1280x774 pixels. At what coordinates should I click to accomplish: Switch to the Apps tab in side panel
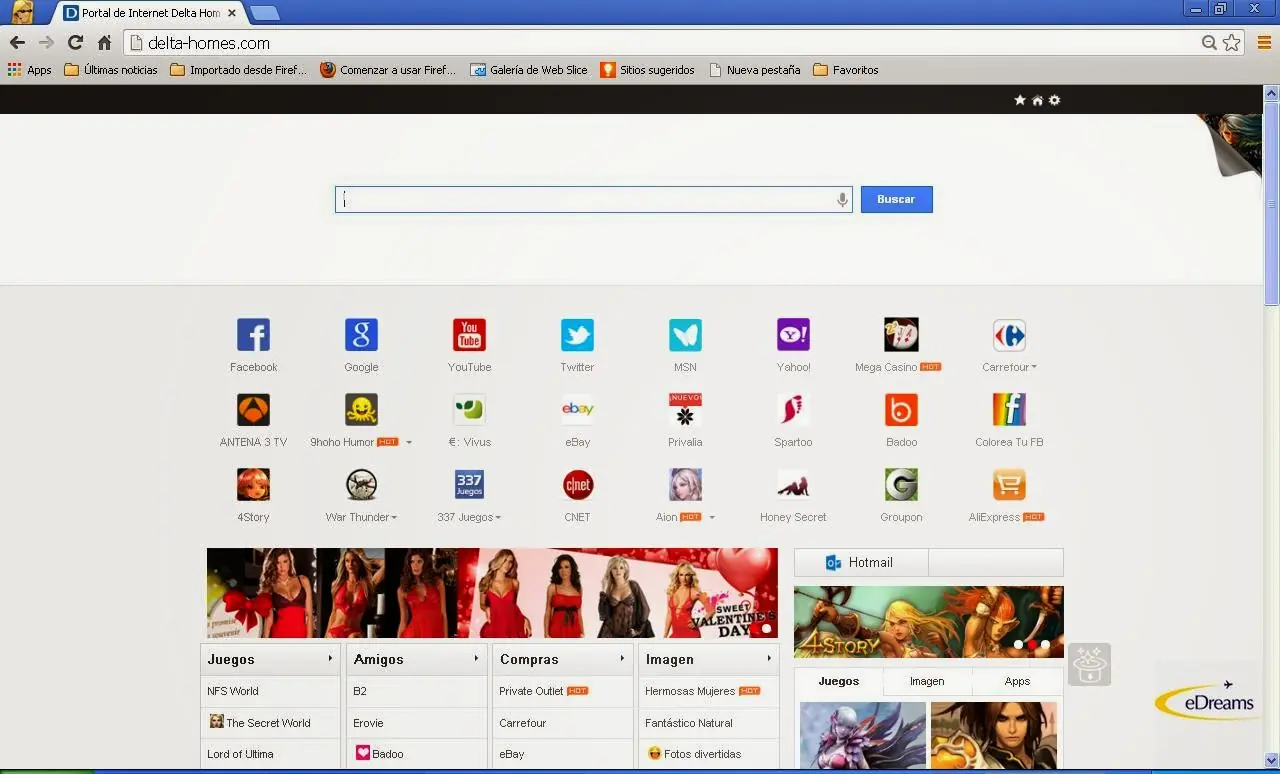[x=1018, y=681]
